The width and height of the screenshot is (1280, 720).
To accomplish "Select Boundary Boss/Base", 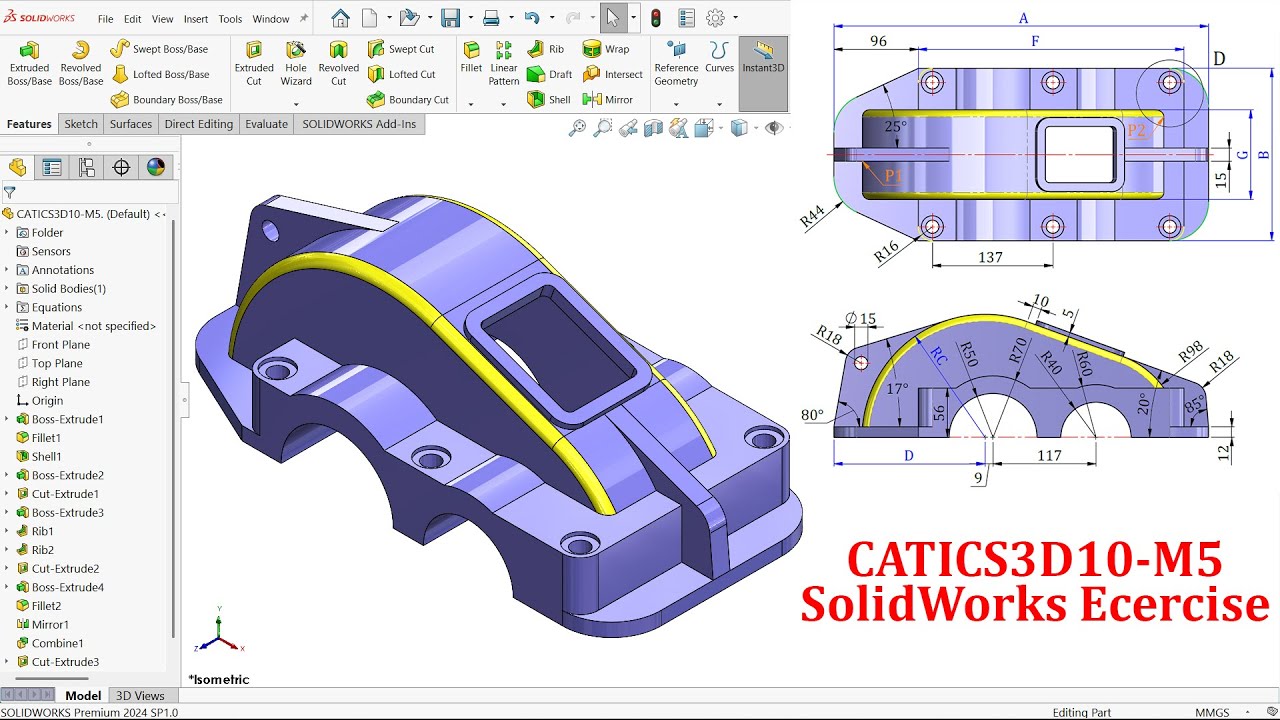I will click(166, 99).
